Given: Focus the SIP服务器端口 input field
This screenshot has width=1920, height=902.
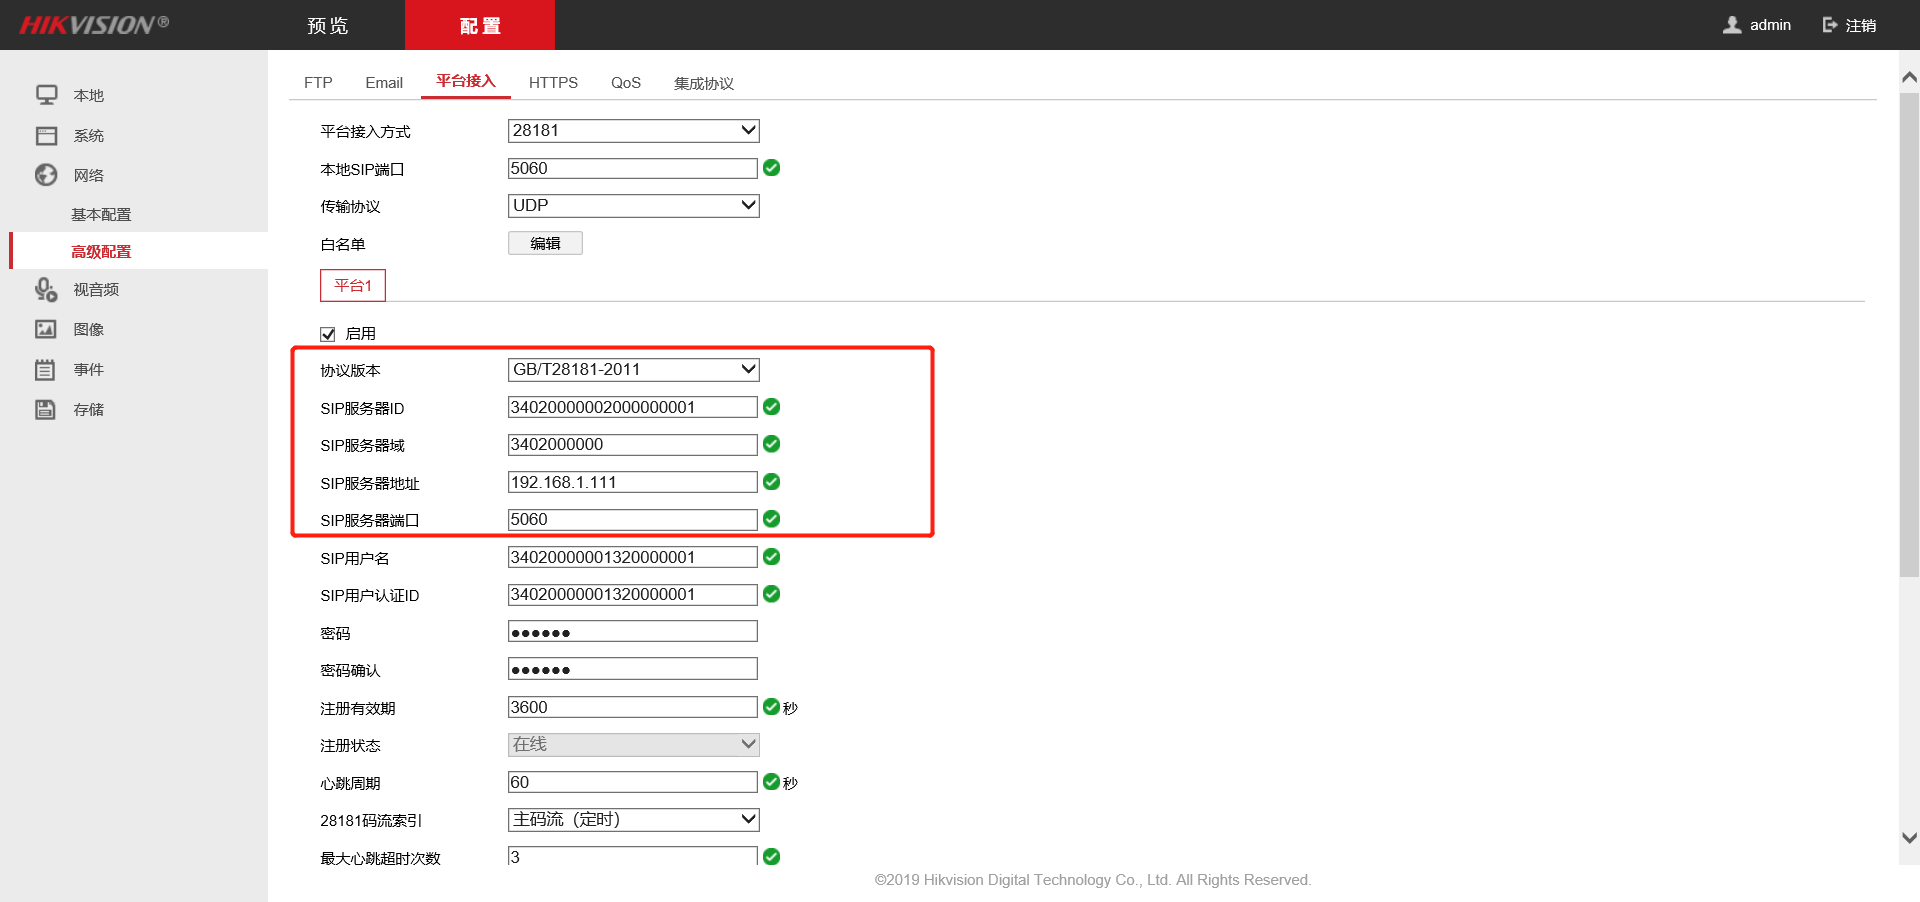Looking at the screenshot, I should [633, 519].
